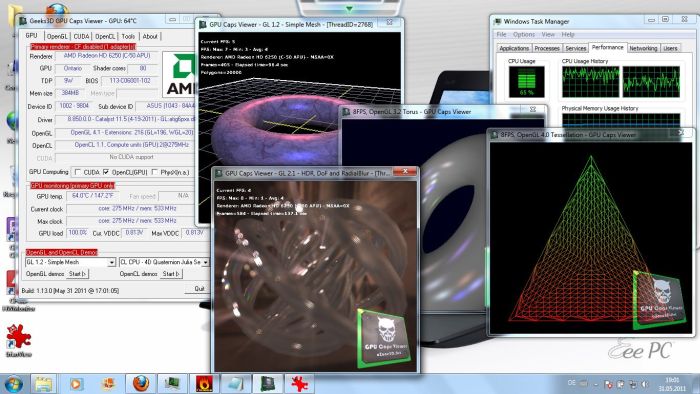The width and height of the screenshot is (700, 394).
Task: Click the BIOS 113-C06001-102 value
Action: point(129,81)
